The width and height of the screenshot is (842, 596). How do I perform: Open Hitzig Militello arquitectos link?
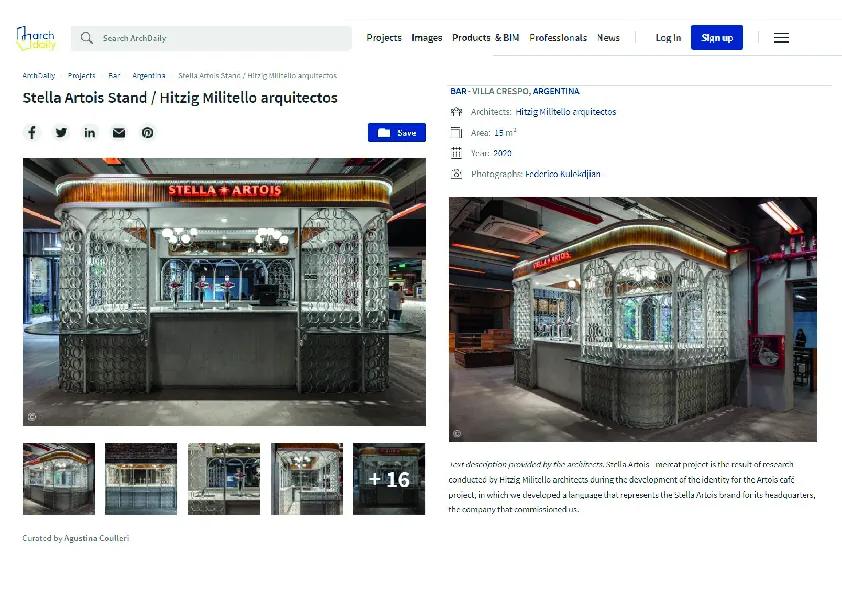pos(565,112)
